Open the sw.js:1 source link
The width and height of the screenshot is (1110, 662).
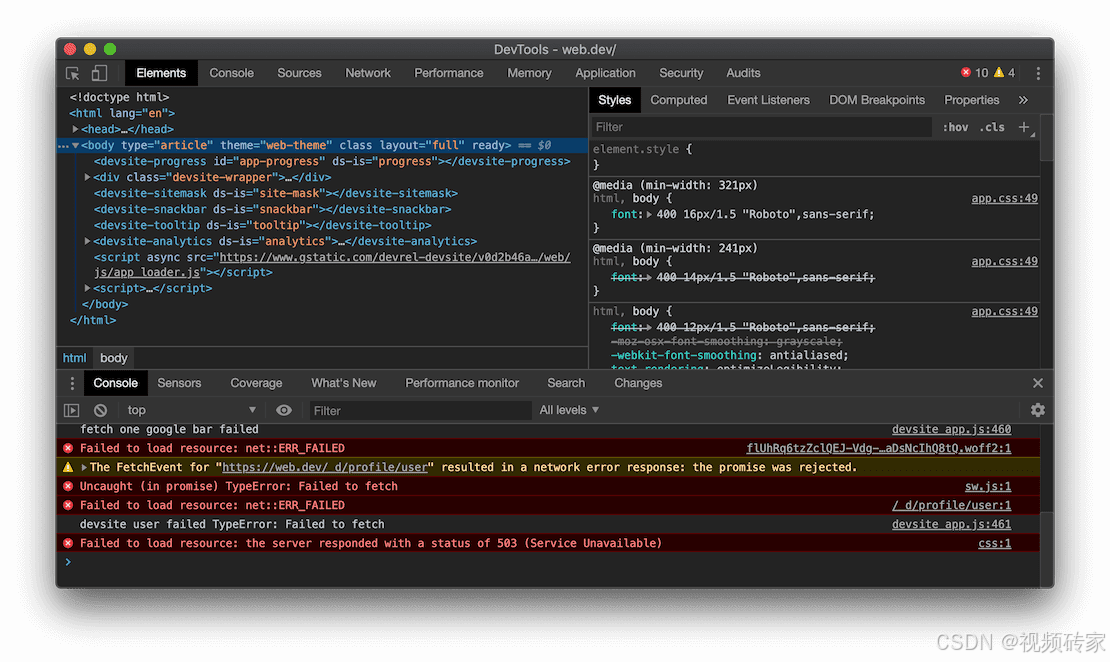pyautogui.click(x=988, y=486)
